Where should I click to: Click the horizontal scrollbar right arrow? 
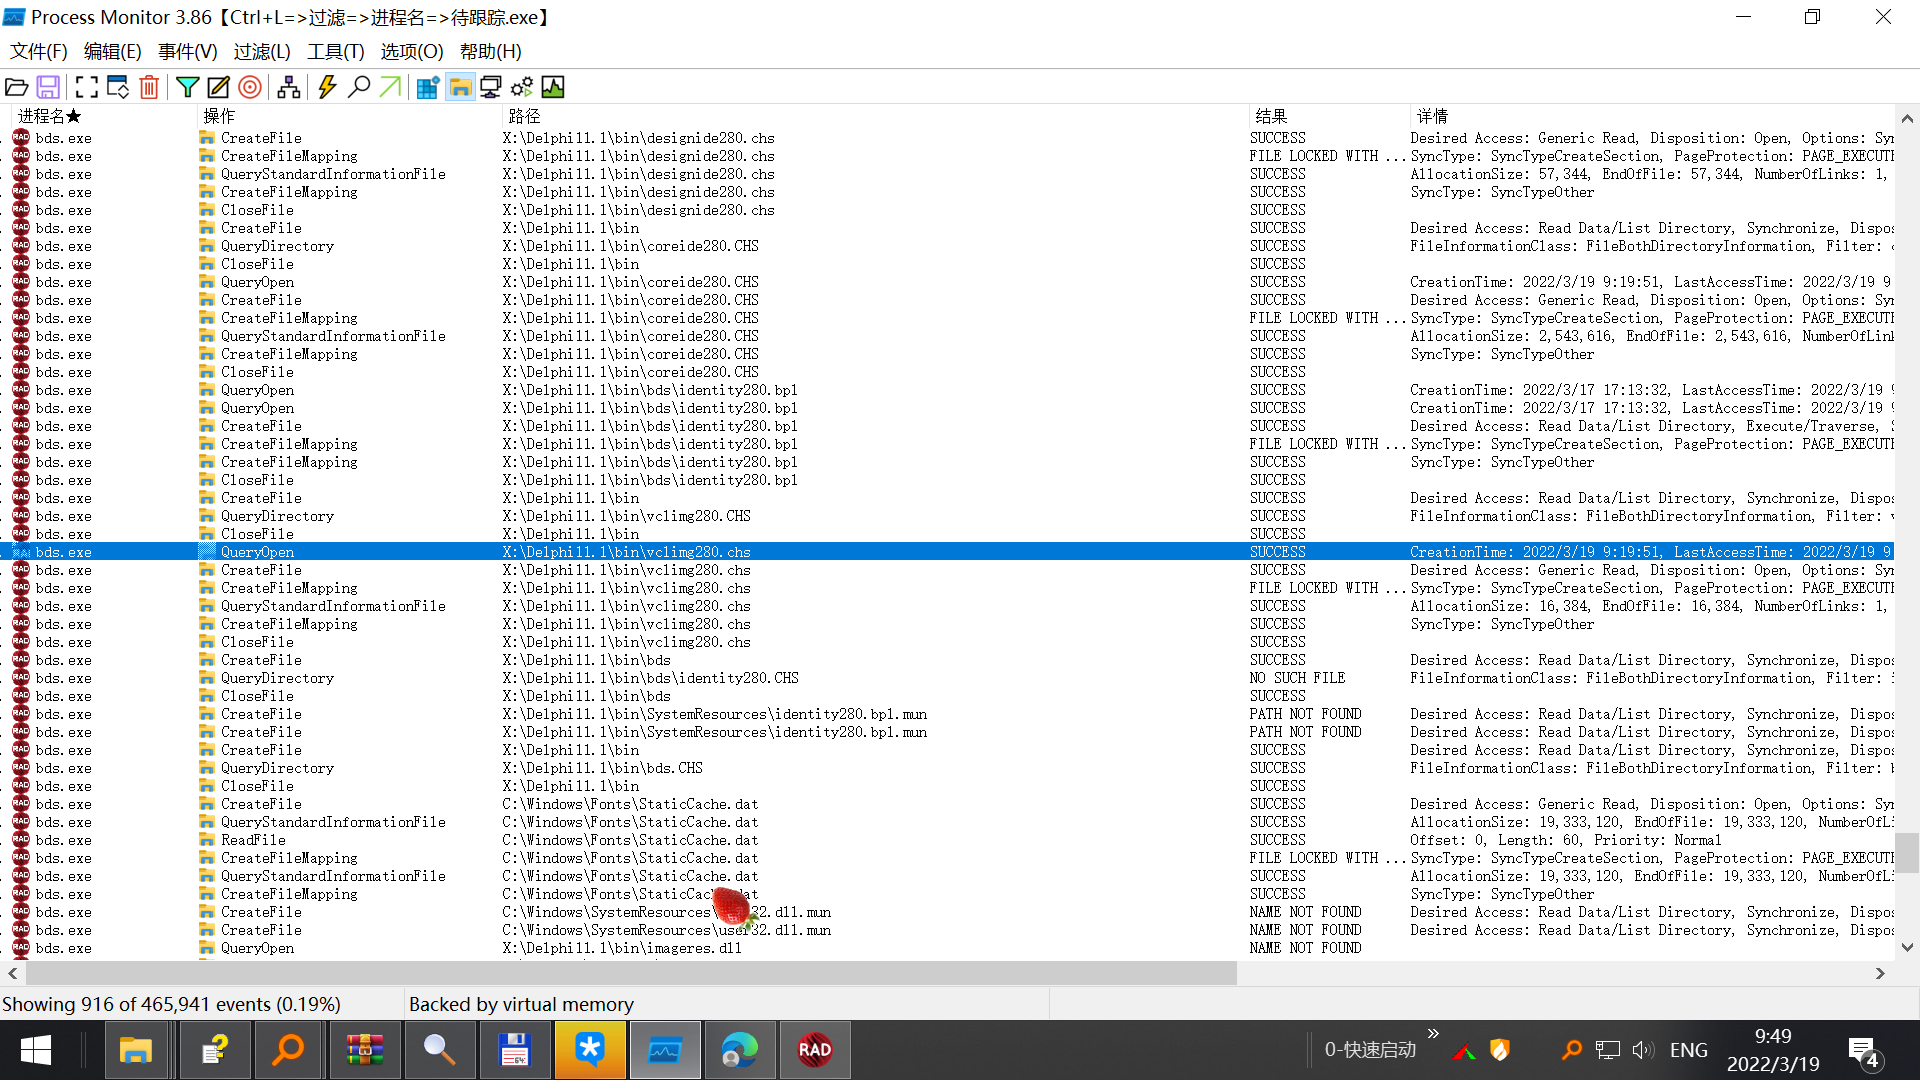tap(1880, 973)
